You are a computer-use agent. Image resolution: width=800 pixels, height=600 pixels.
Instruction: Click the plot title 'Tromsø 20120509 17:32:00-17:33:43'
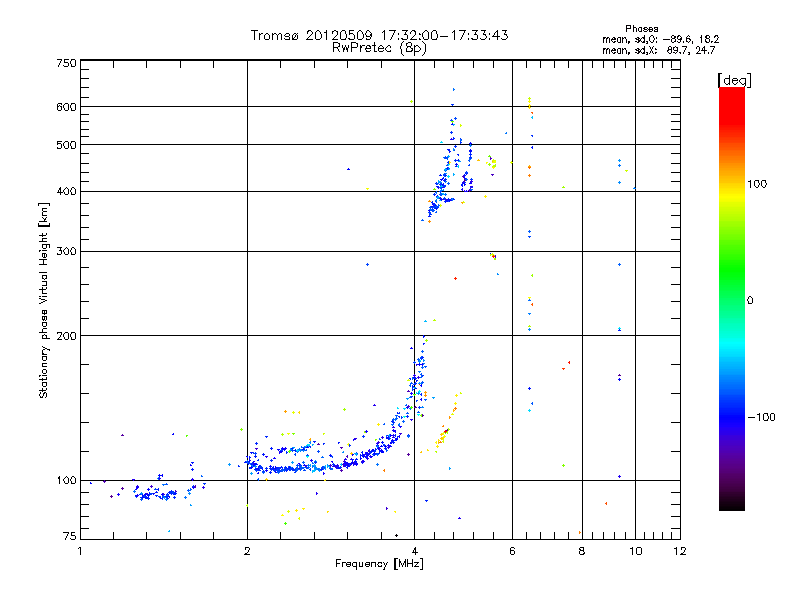pyautogui.click(x=379, y=35)
